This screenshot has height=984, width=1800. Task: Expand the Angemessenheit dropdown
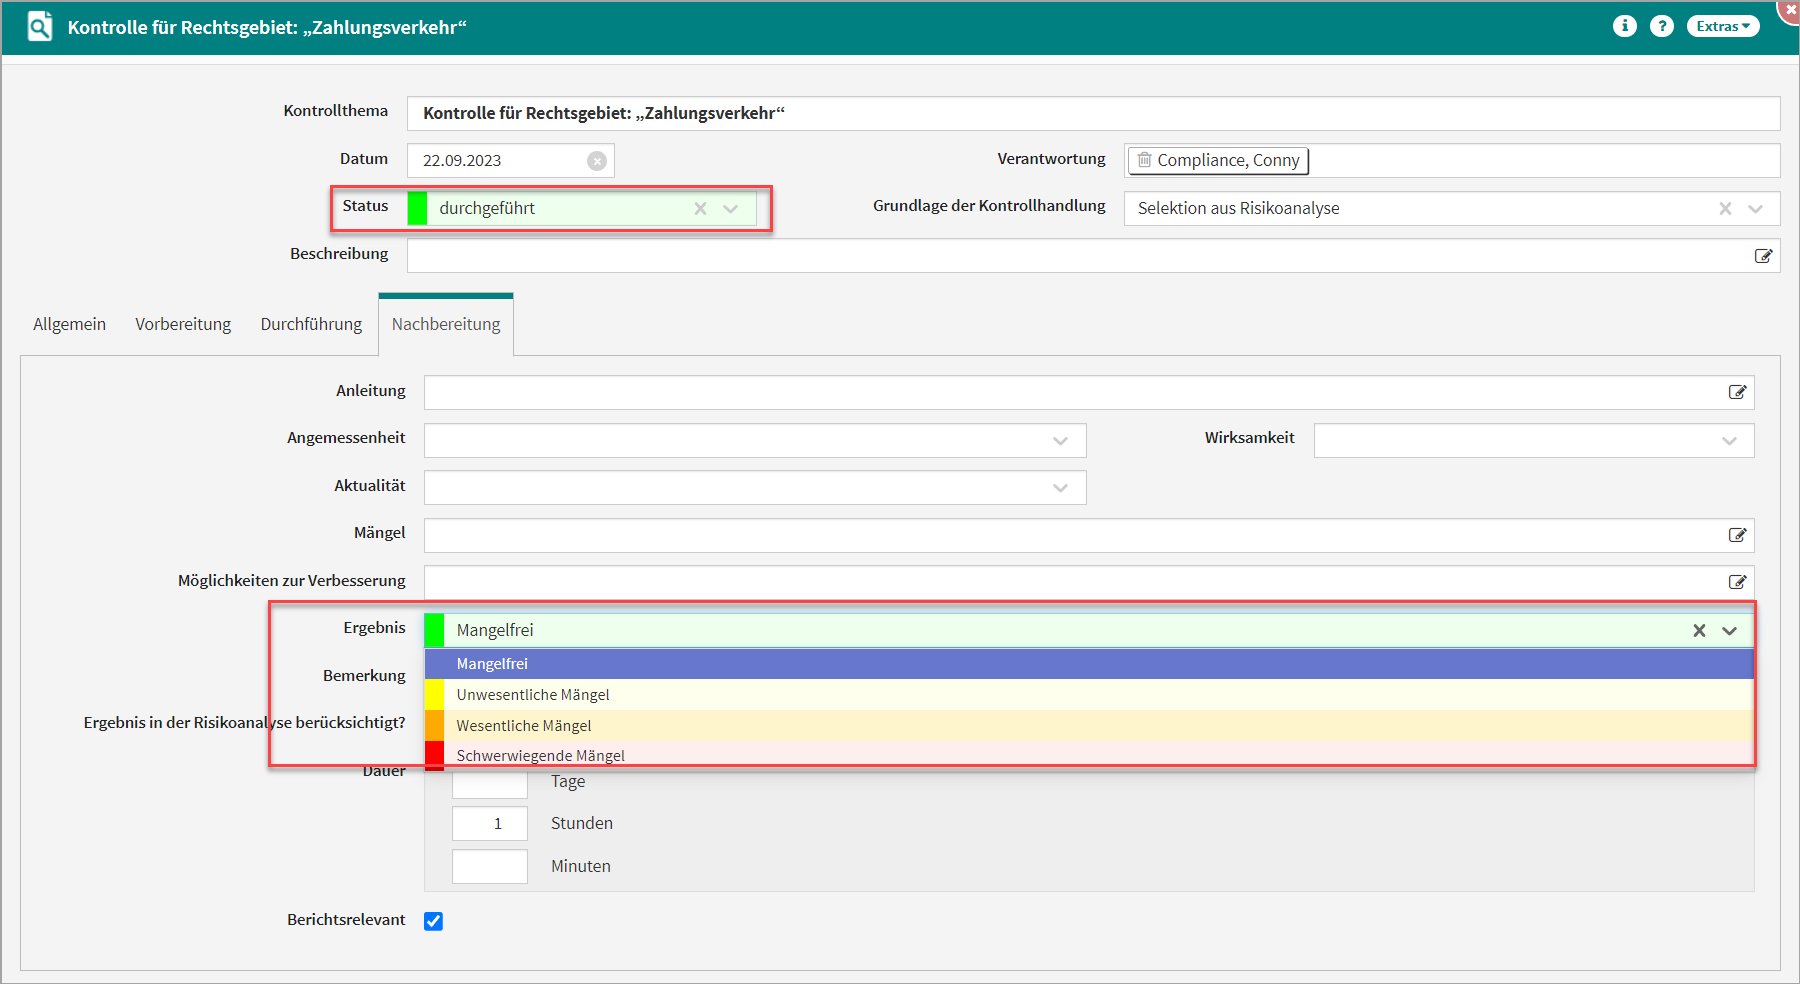[1060, 441]
